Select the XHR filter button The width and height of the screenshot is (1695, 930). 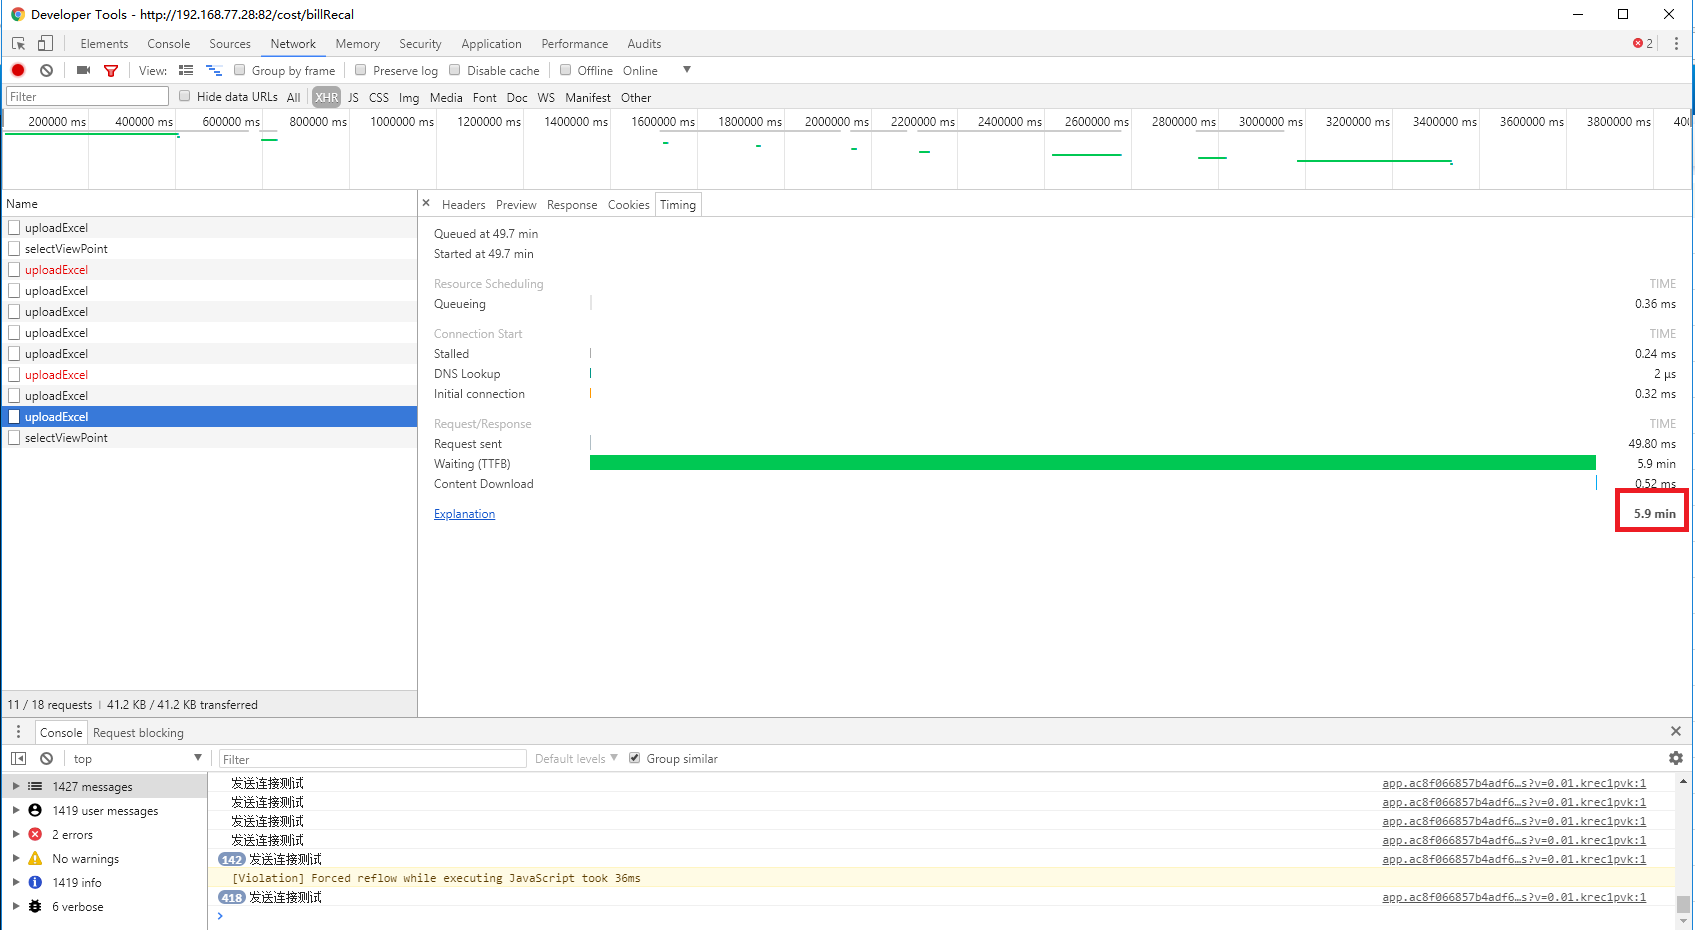point(326,97)
